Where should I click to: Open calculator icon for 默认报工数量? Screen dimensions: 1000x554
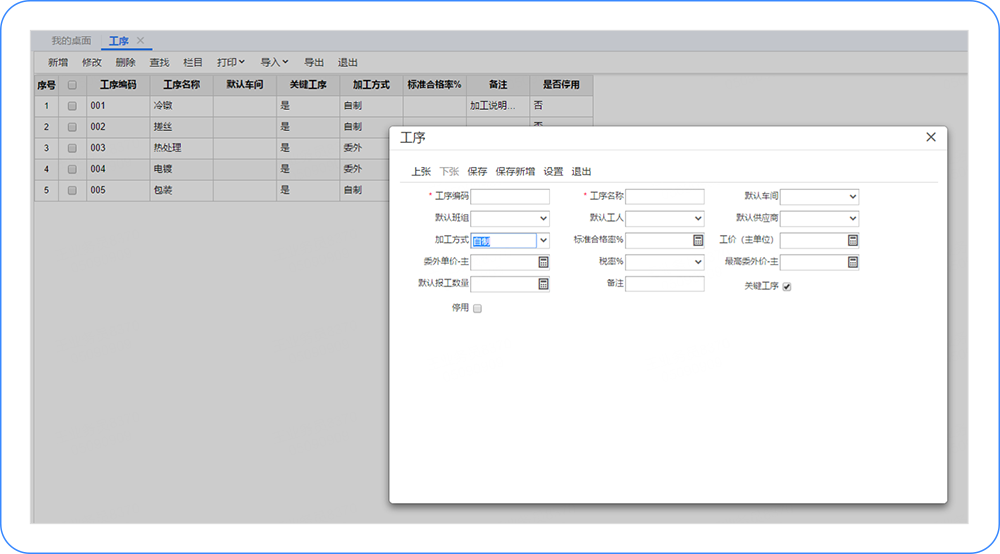point(543,284)
